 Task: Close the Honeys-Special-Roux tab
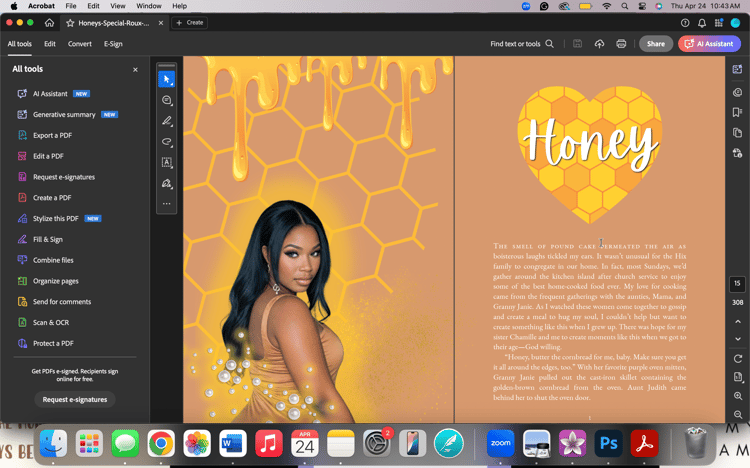(x=161, y=23)
